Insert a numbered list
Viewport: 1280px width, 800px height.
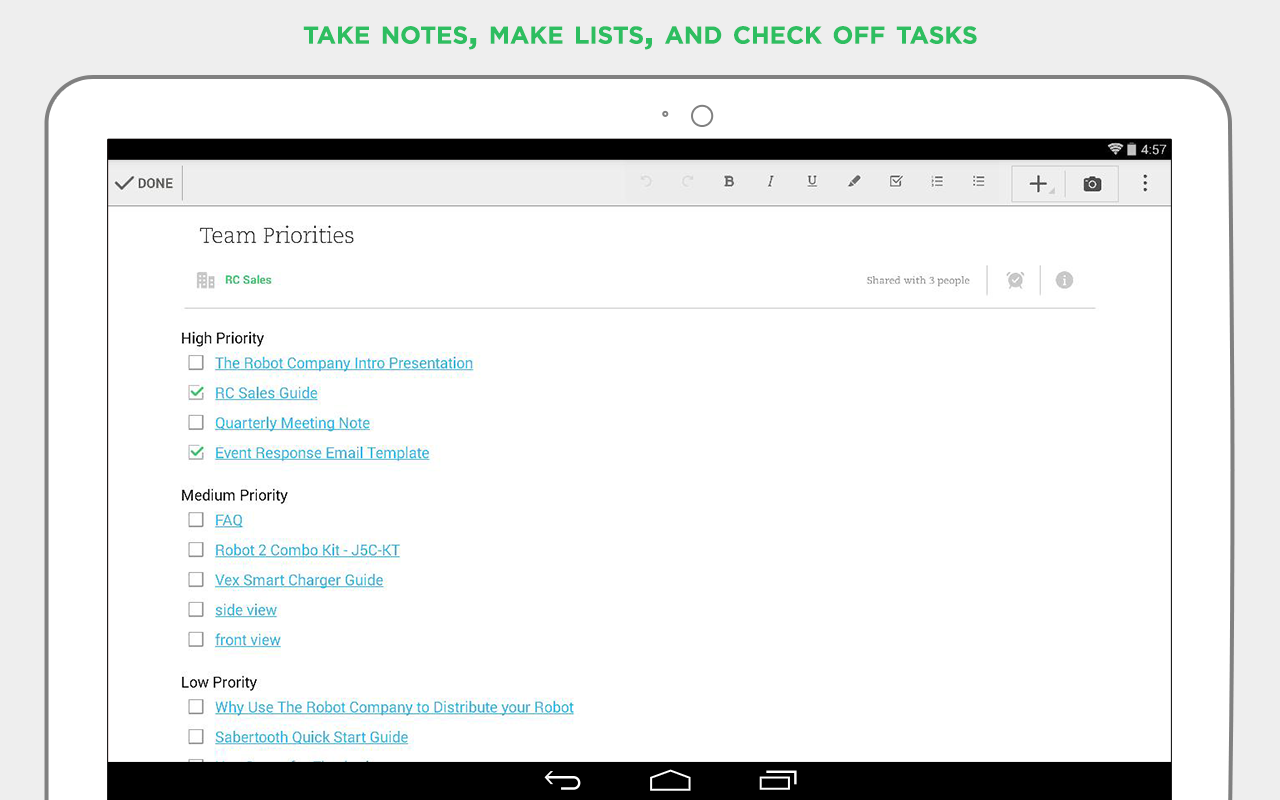(937, 182)
